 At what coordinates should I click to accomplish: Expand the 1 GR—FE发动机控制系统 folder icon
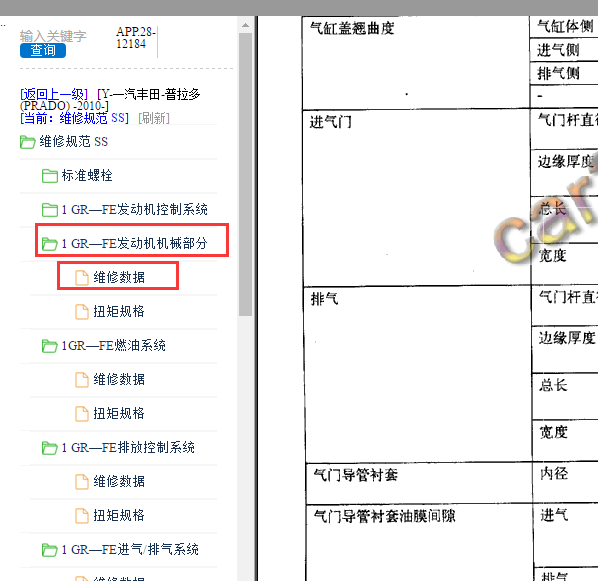pos(50,210)
